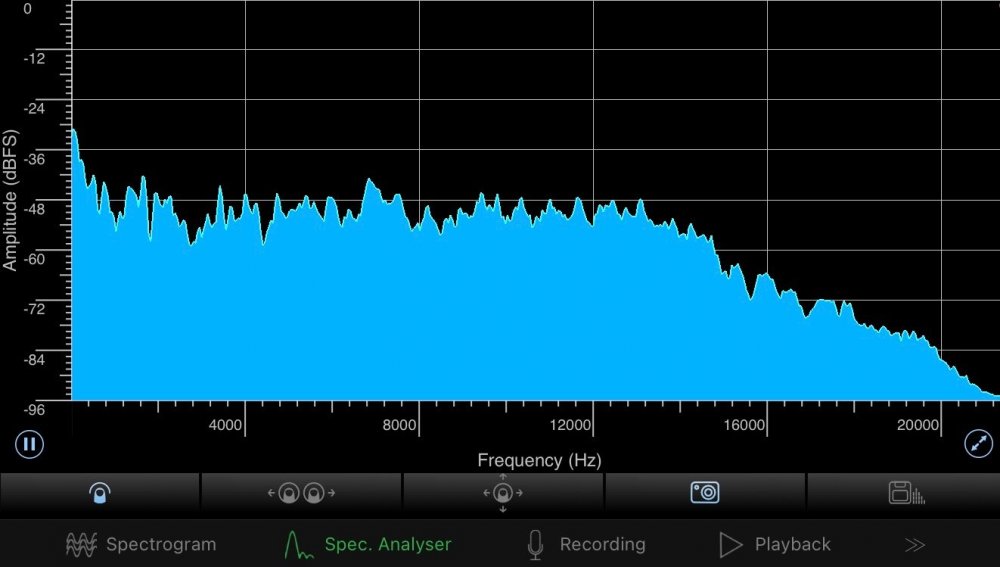Expand the graph to full screen

(978, 444)
